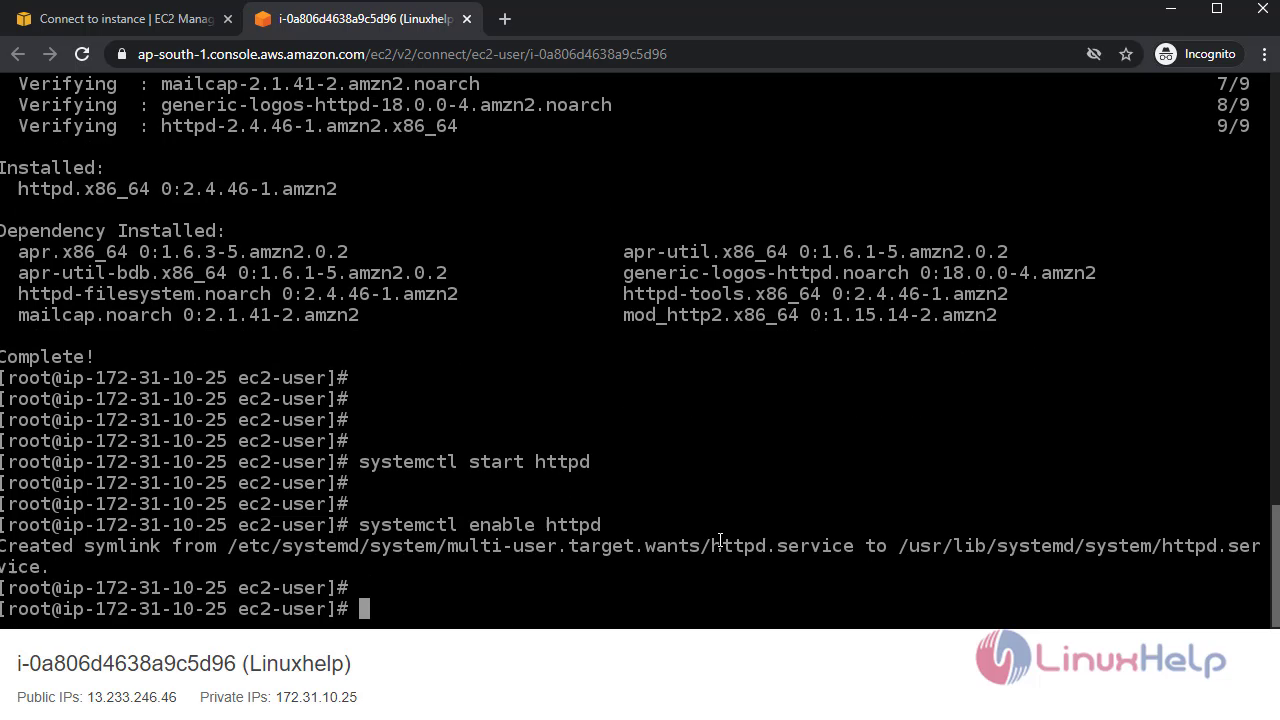This screenshot has height=720, width=1280.
Task: Open the Incognito profile indicator
Action: pos(1196,54)
